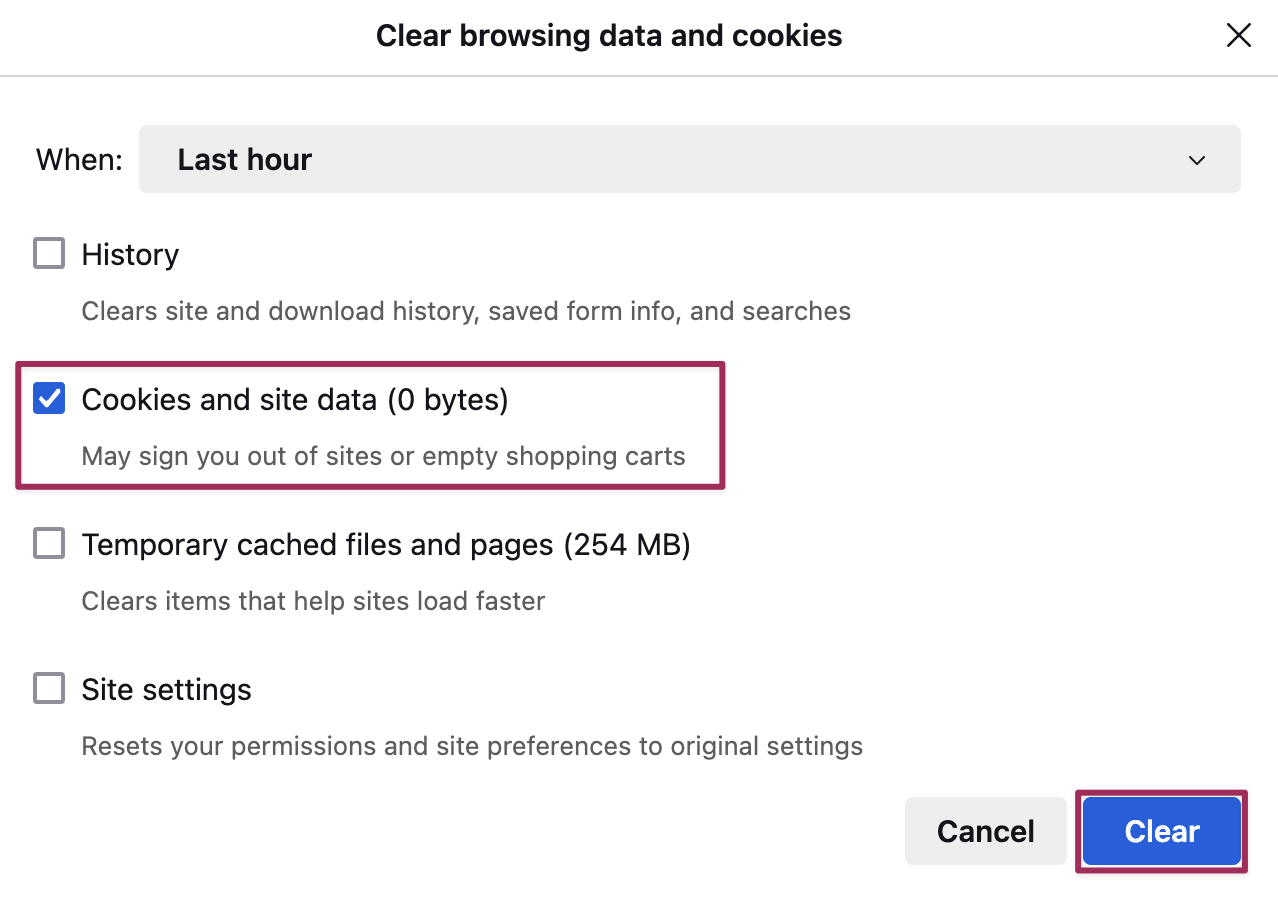Click the History description about saved form info
This screenshot has width=1278, height=900.
click(x=466, y=311)
